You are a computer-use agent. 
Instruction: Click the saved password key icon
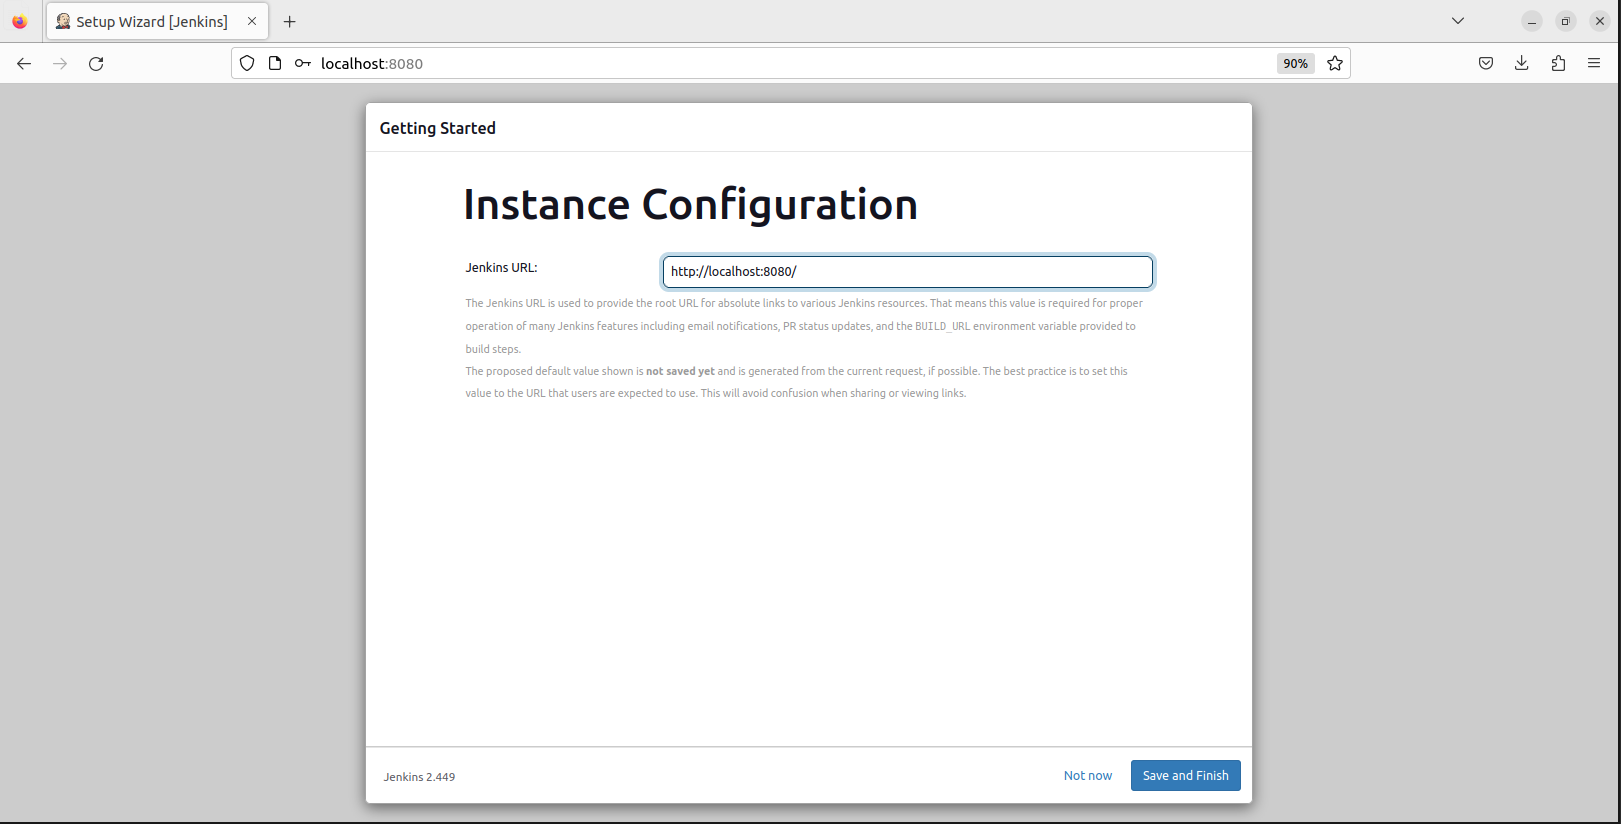click(x=302, y=64)
